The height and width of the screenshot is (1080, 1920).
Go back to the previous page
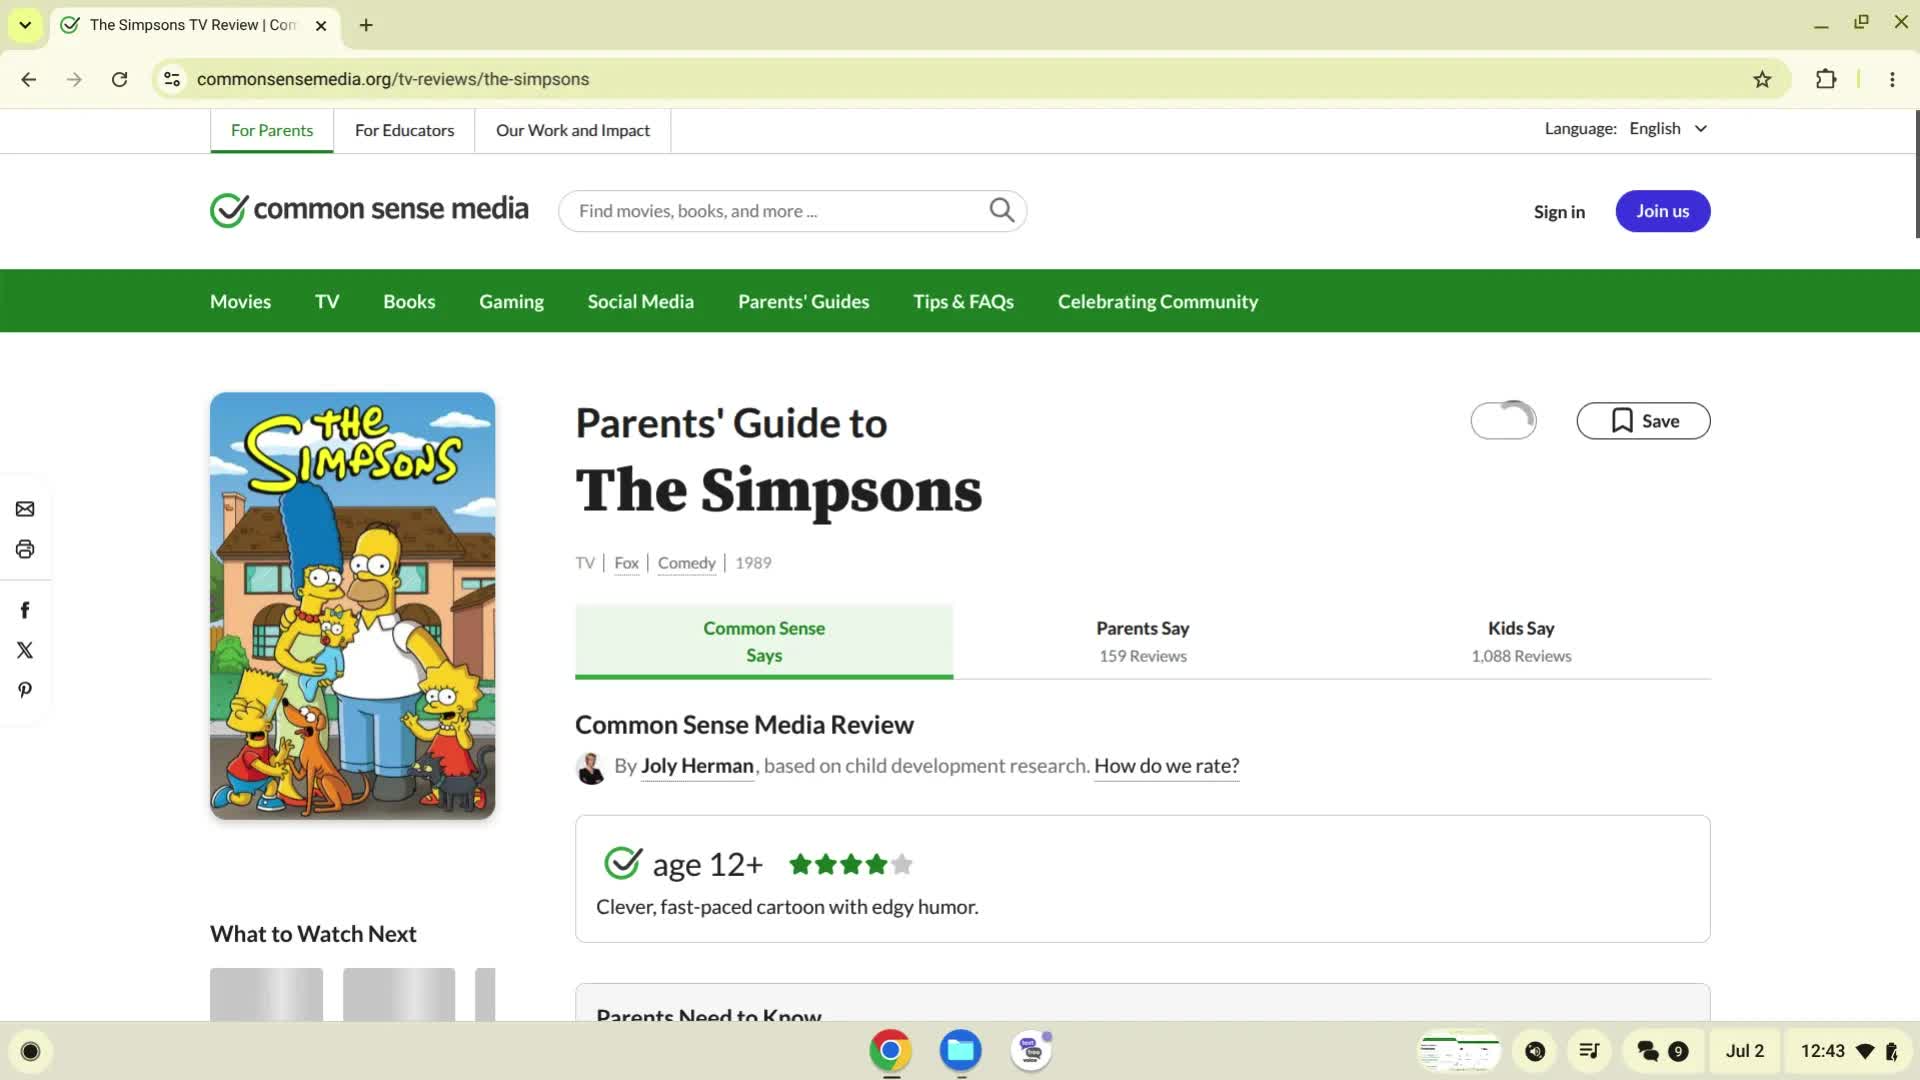pos(29,79)
